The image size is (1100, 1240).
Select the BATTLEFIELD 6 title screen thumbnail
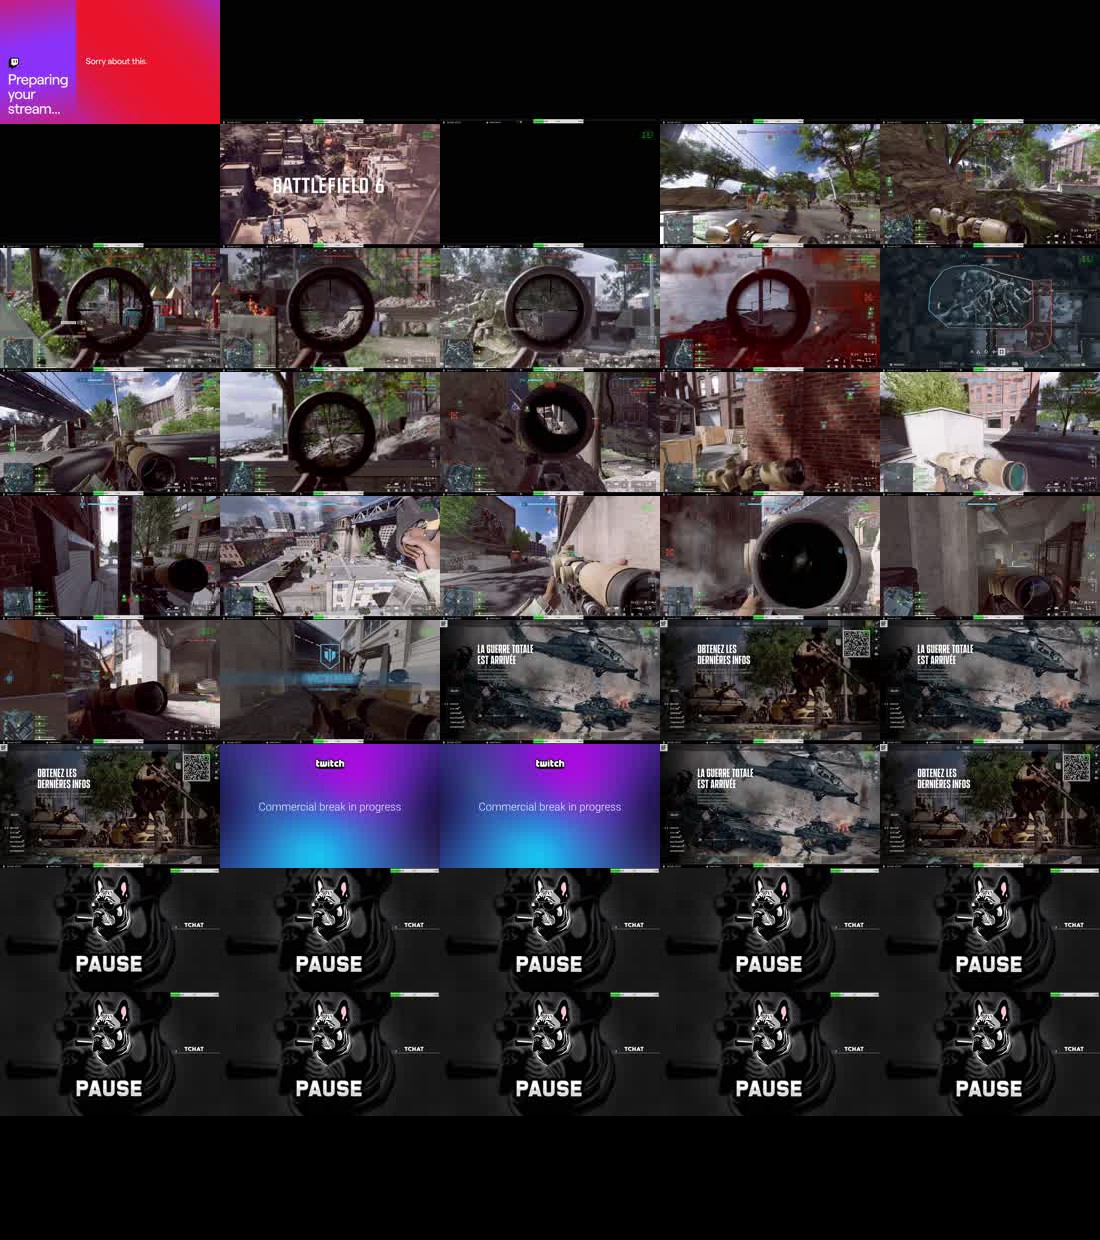point(330,185)
